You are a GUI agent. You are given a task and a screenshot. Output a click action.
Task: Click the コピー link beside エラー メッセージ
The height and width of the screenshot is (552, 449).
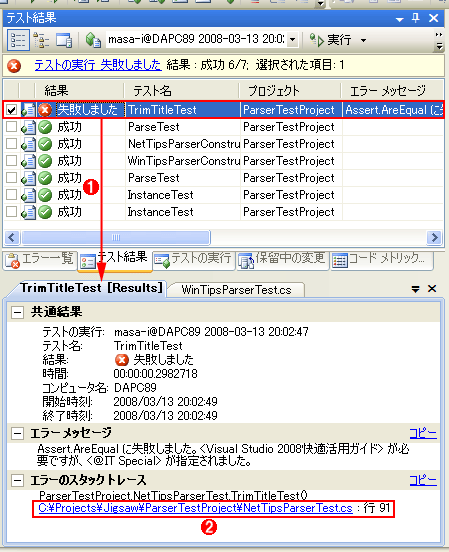coord(423,433)
